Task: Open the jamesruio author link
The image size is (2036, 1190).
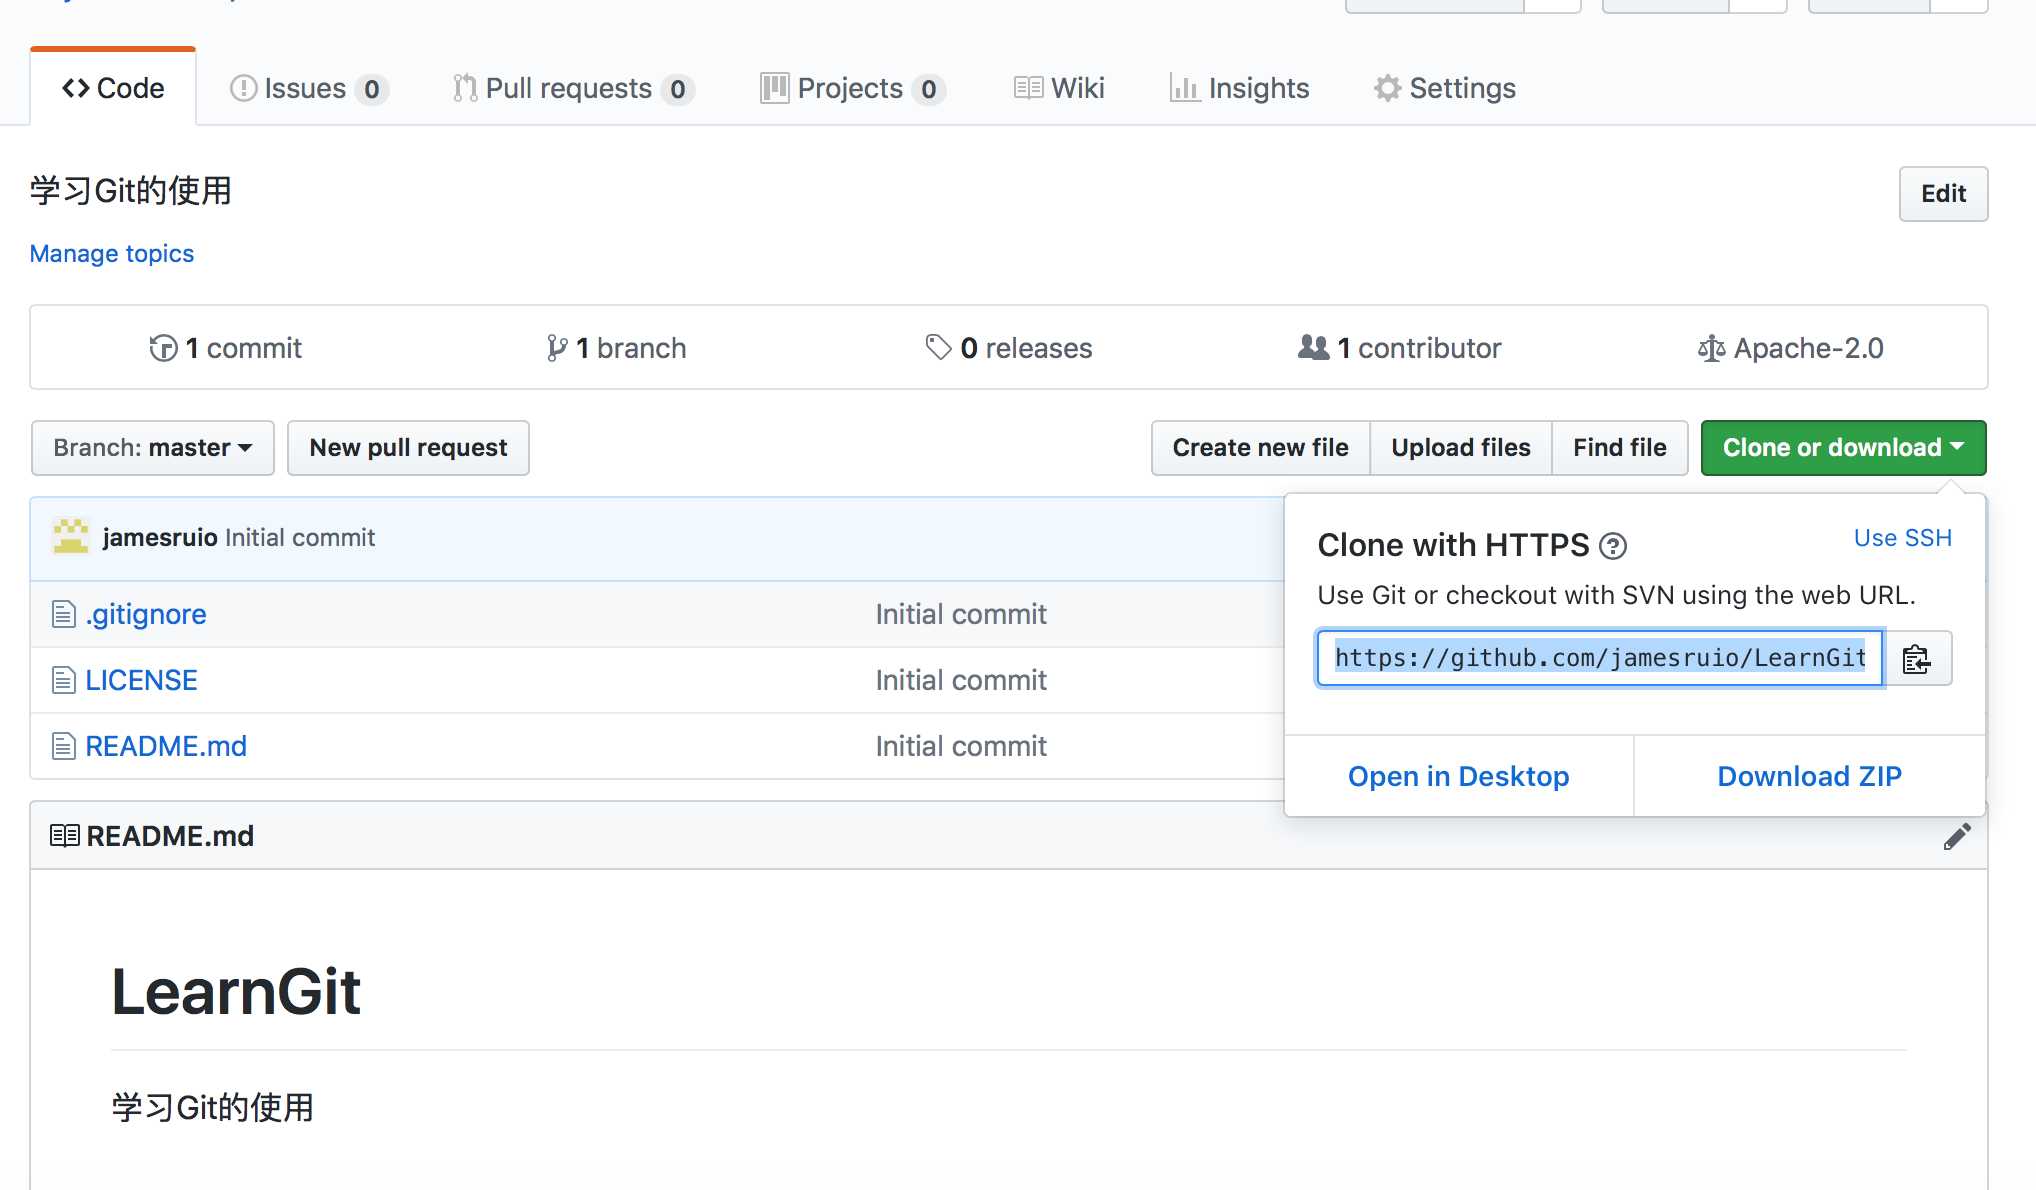Action: (160, 537)
